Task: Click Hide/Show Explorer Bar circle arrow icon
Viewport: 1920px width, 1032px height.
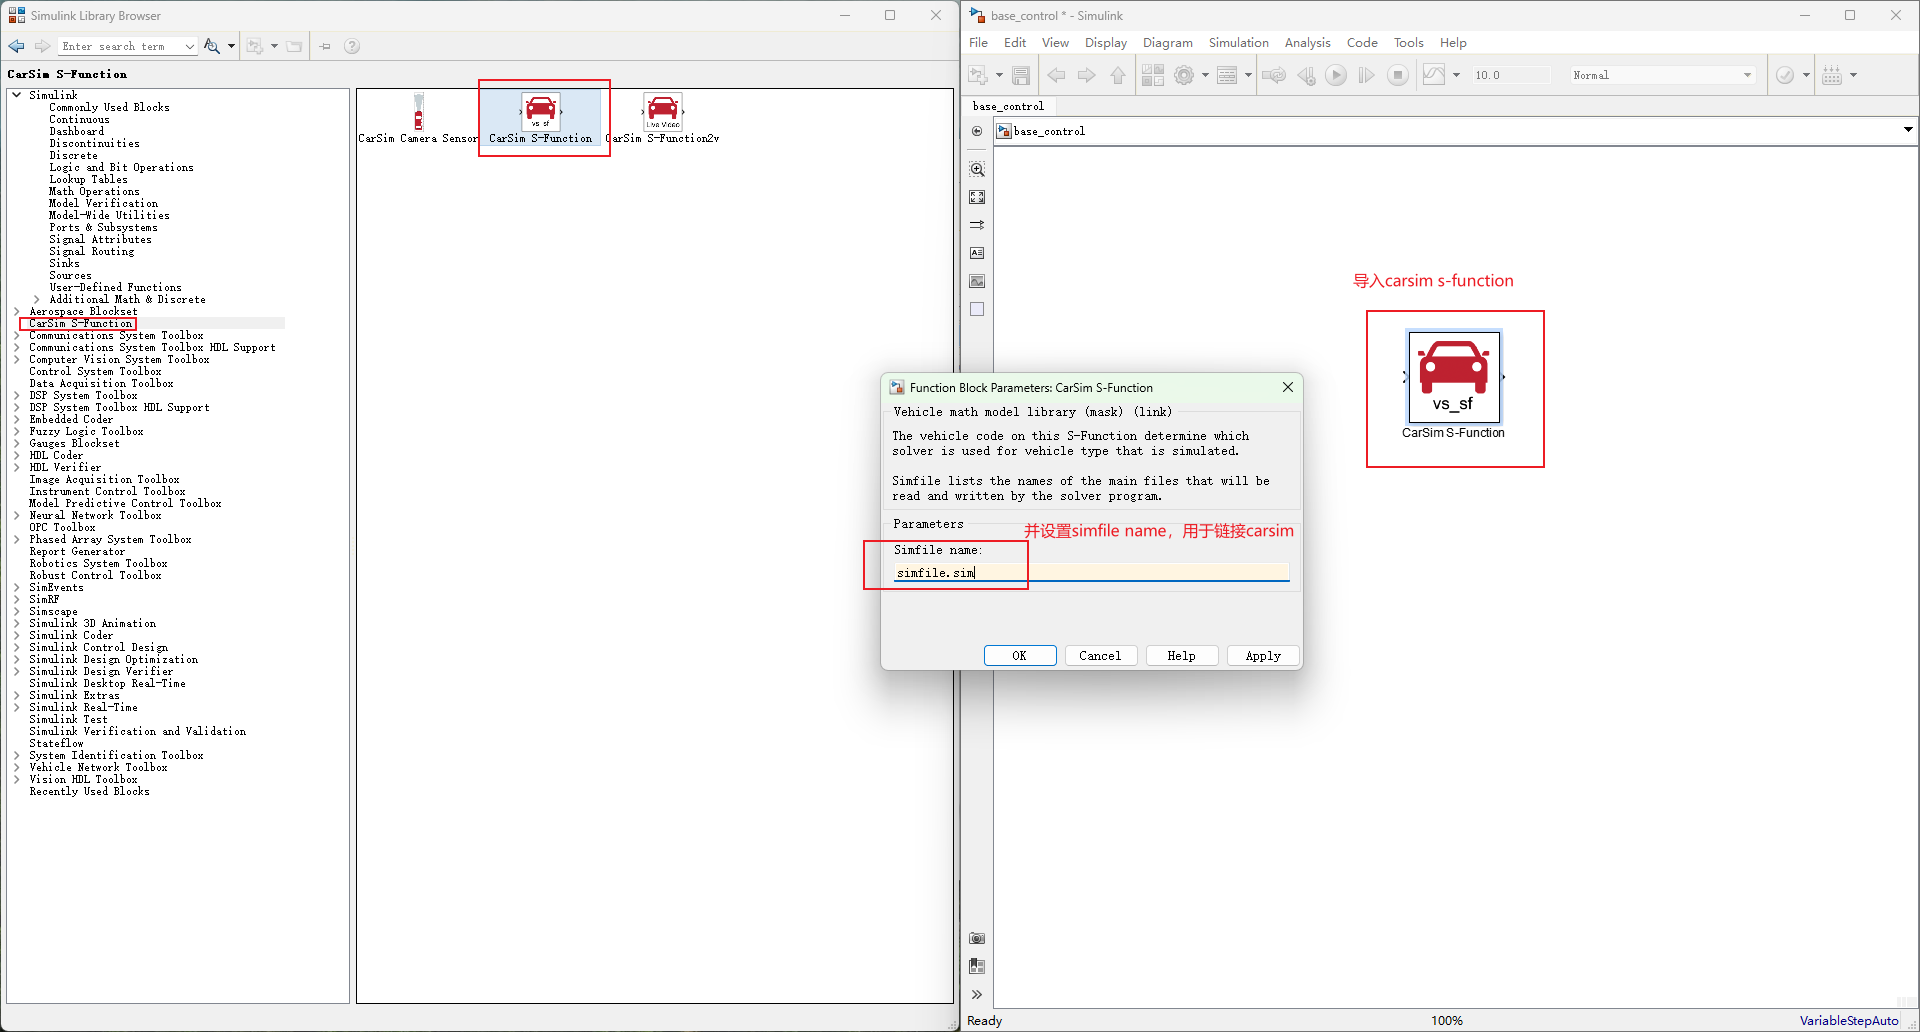Action: click(977, 131)
